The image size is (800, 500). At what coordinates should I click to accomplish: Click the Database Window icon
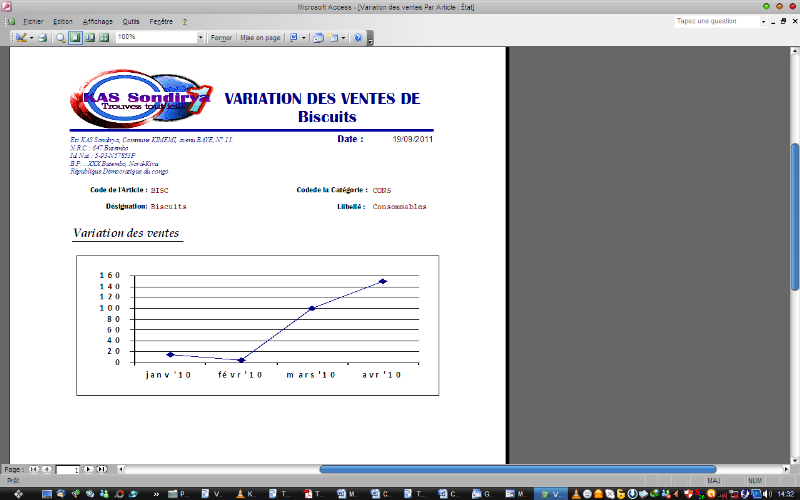point(318,38)
